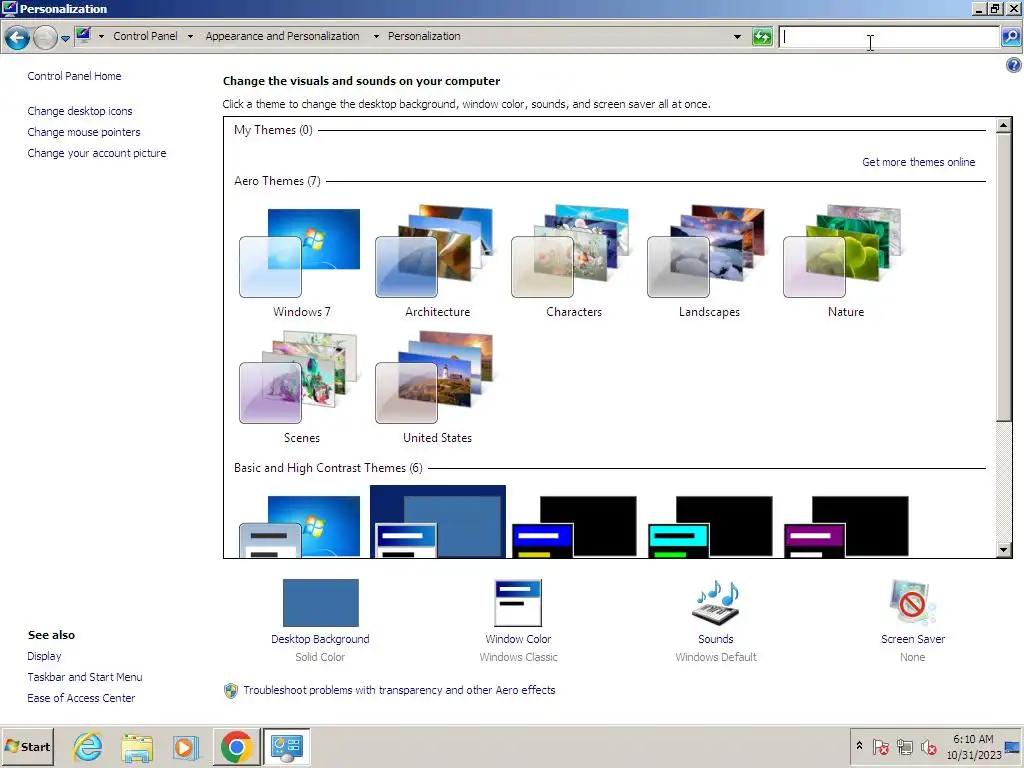Open the Sounds icon
Screen dimensions: 1024x768
(716, 602)
